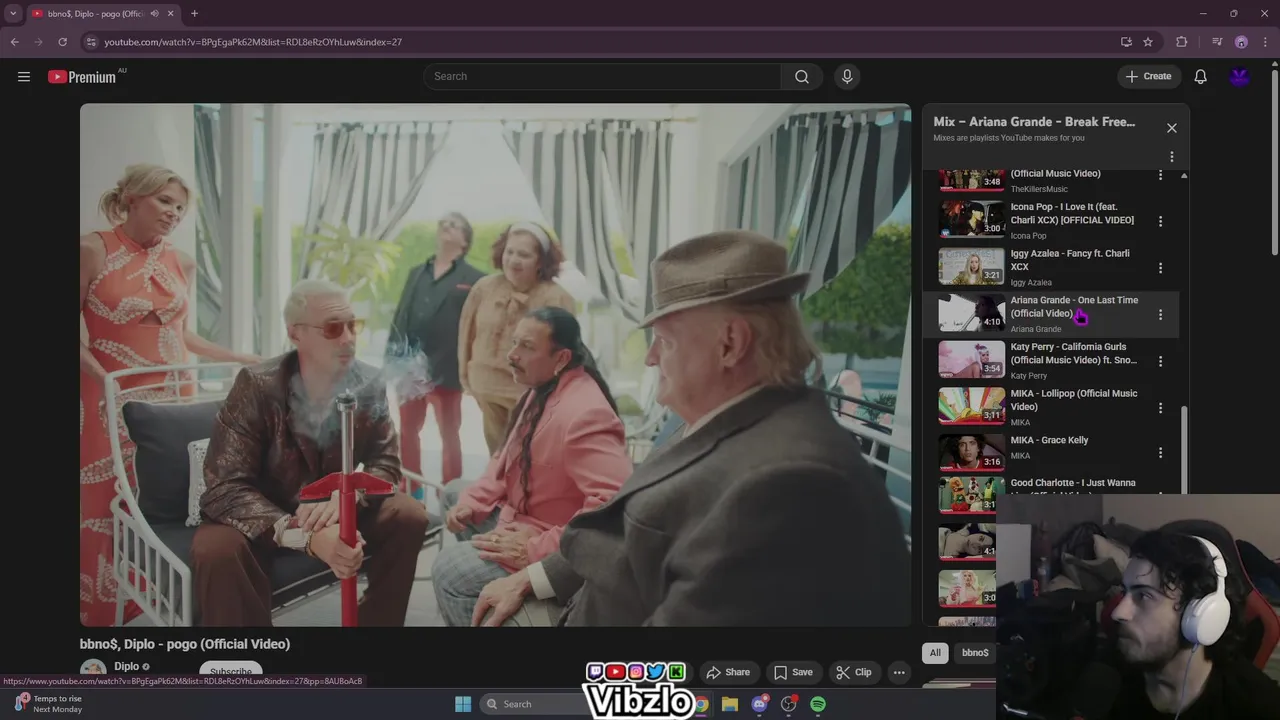
Task: View site information in the address bar
Action: coord(91,42)
